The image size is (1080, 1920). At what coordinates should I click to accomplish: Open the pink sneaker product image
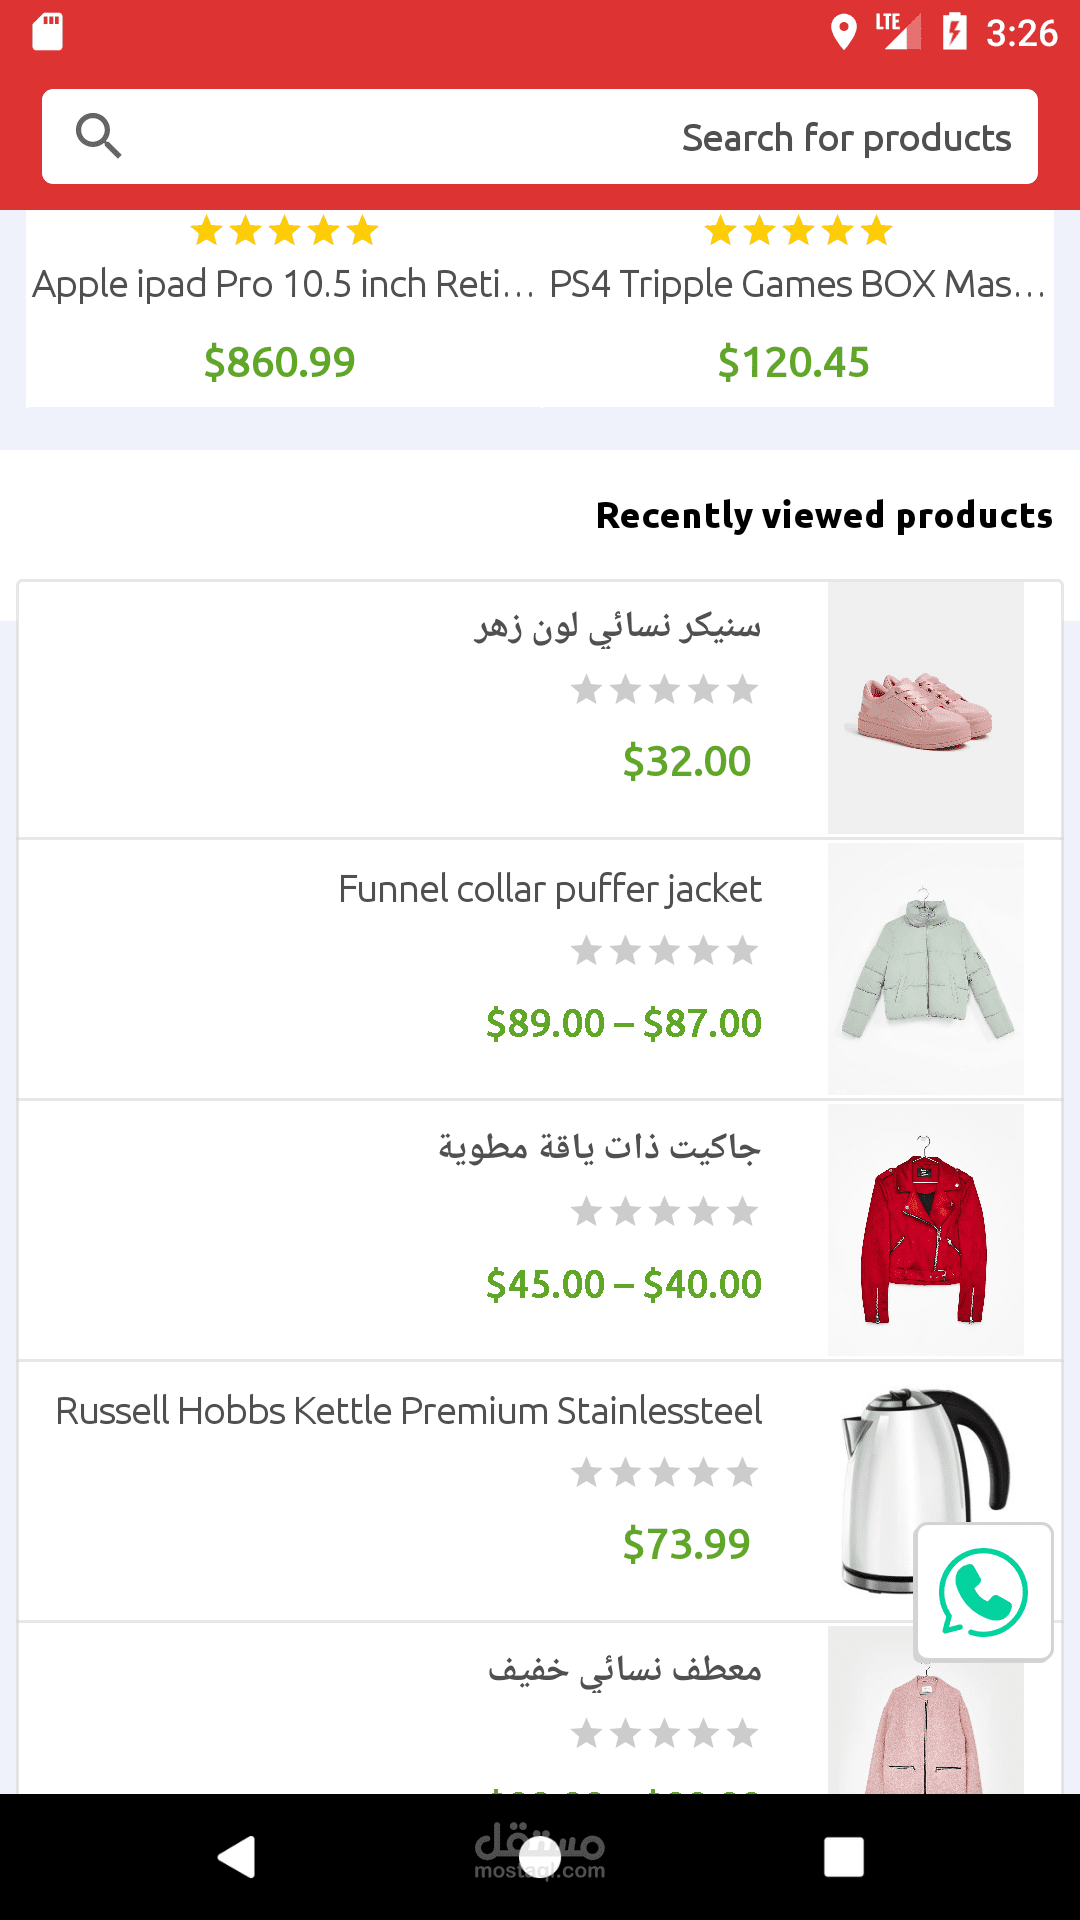(x=925, y=708)
